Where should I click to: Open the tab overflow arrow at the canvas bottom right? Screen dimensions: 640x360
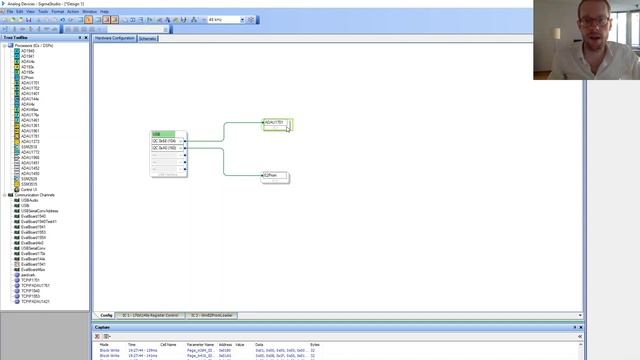click(580, 316)
